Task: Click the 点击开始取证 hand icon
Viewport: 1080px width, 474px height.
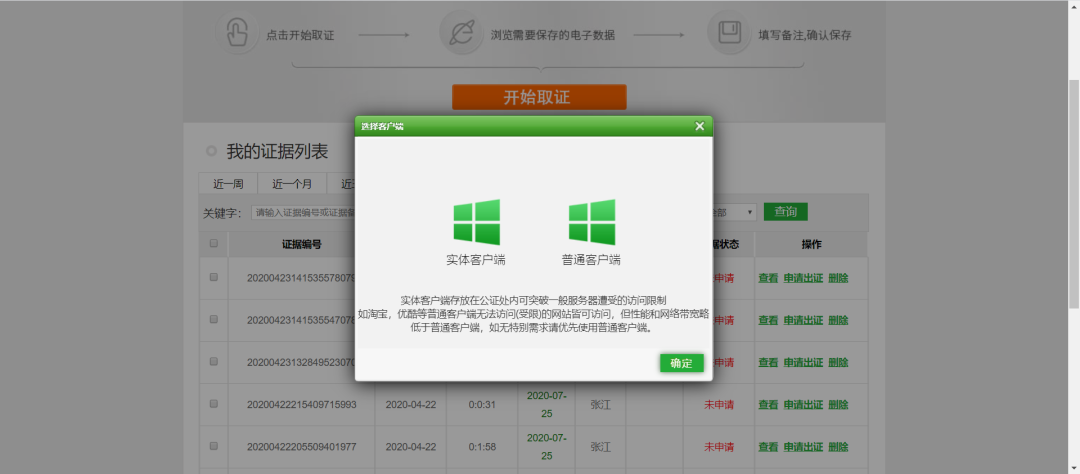Action: [237, 33]
